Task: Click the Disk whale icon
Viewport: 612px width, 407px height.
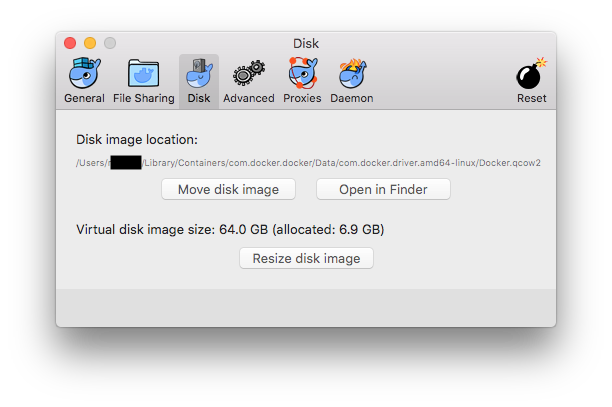Action: [198, 73]
